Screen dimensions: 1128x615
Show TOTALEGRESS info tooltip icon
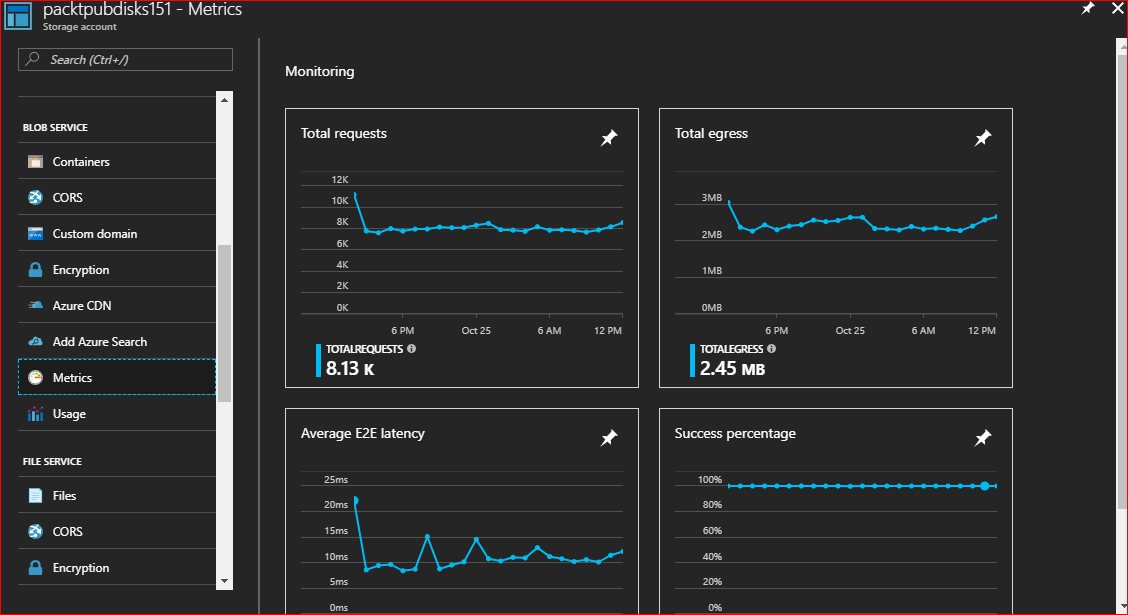coord(771,348)
